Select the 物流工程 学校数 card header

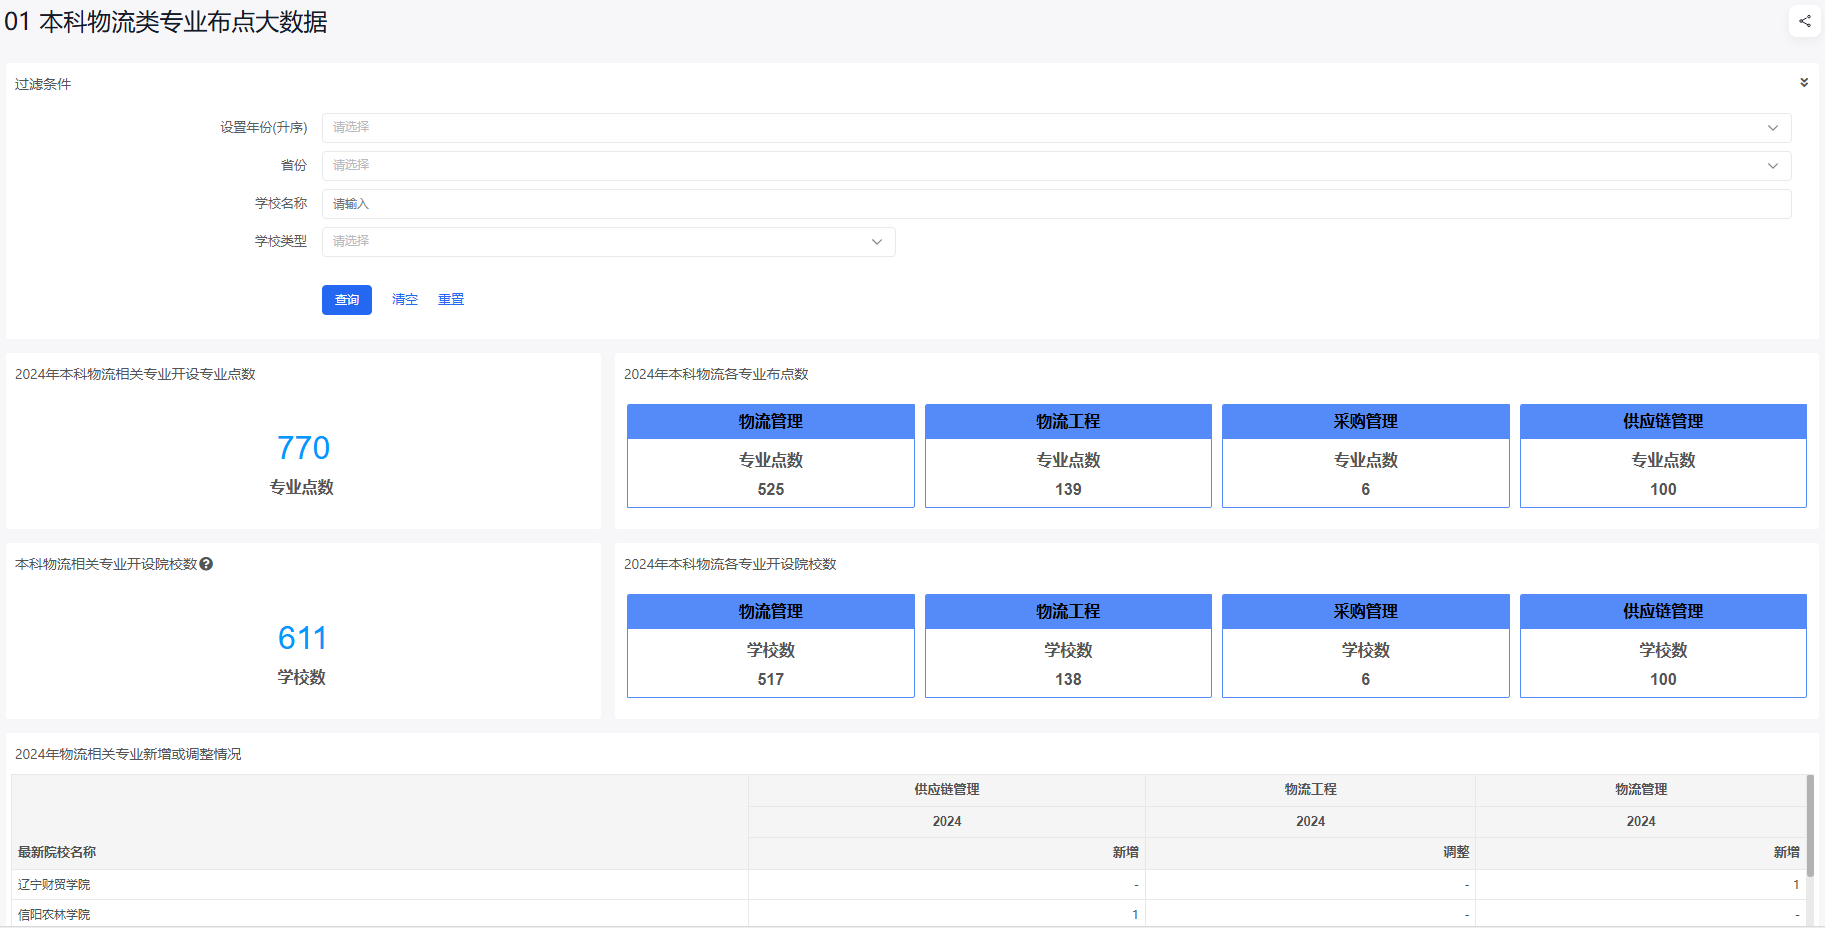point(1068,612)
